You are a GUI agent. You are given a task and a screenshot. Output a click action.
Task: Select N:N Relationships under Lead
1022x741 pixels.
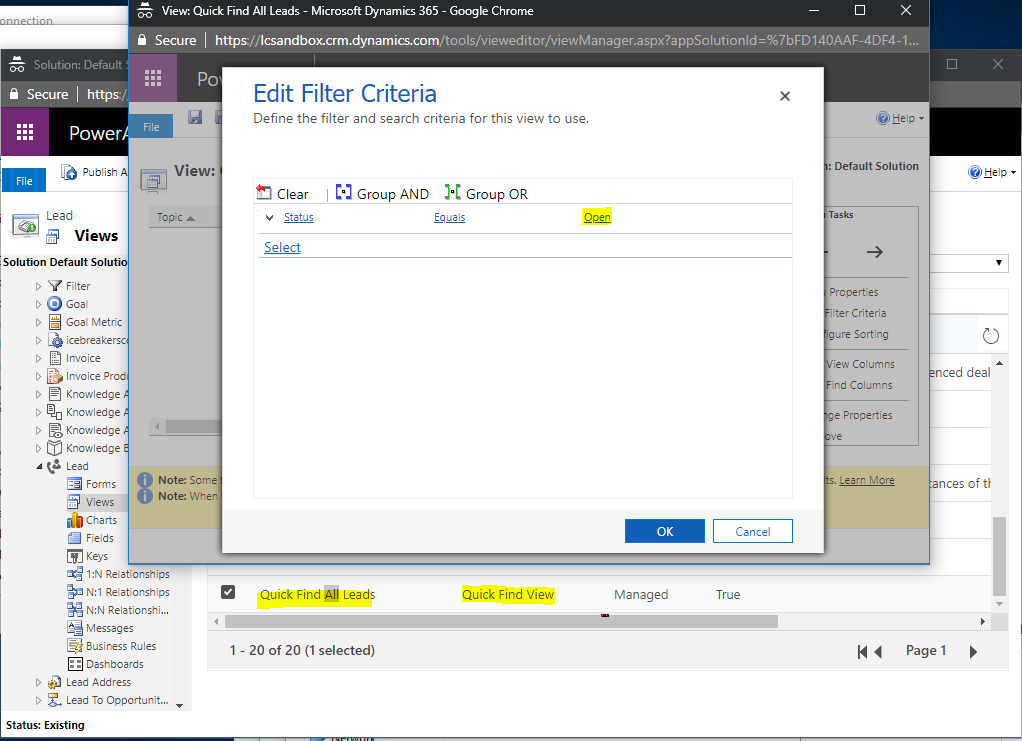point(128,610)
